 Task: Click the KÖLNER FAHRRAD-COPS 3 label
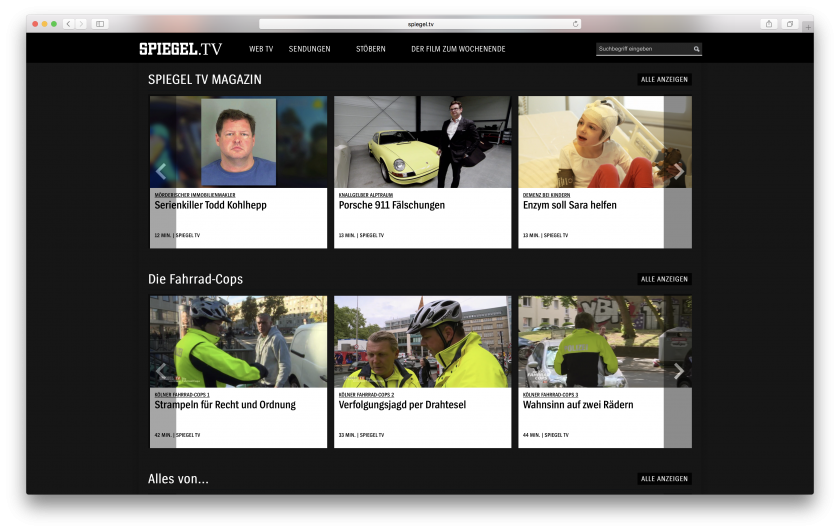[551, 395]
